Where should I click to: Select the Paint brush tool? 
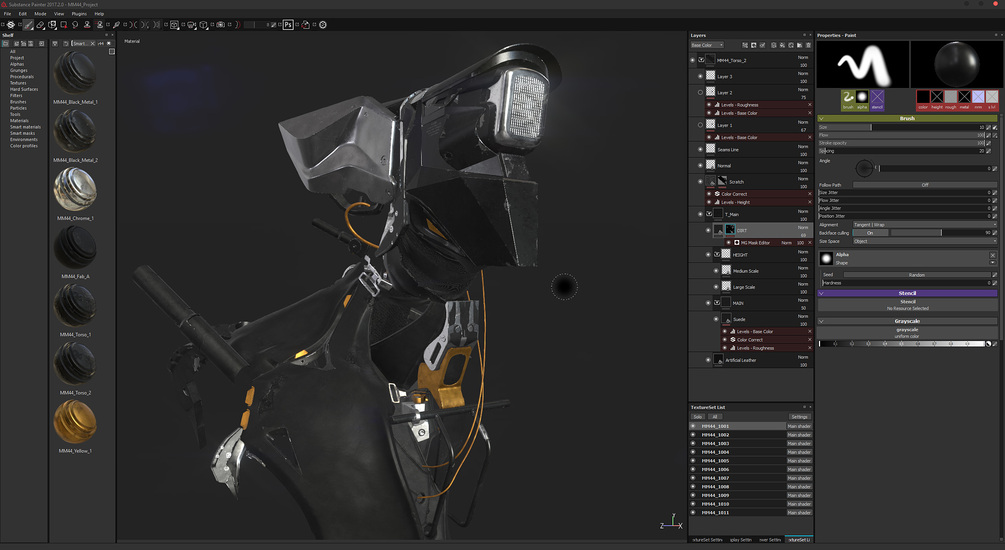28,24
